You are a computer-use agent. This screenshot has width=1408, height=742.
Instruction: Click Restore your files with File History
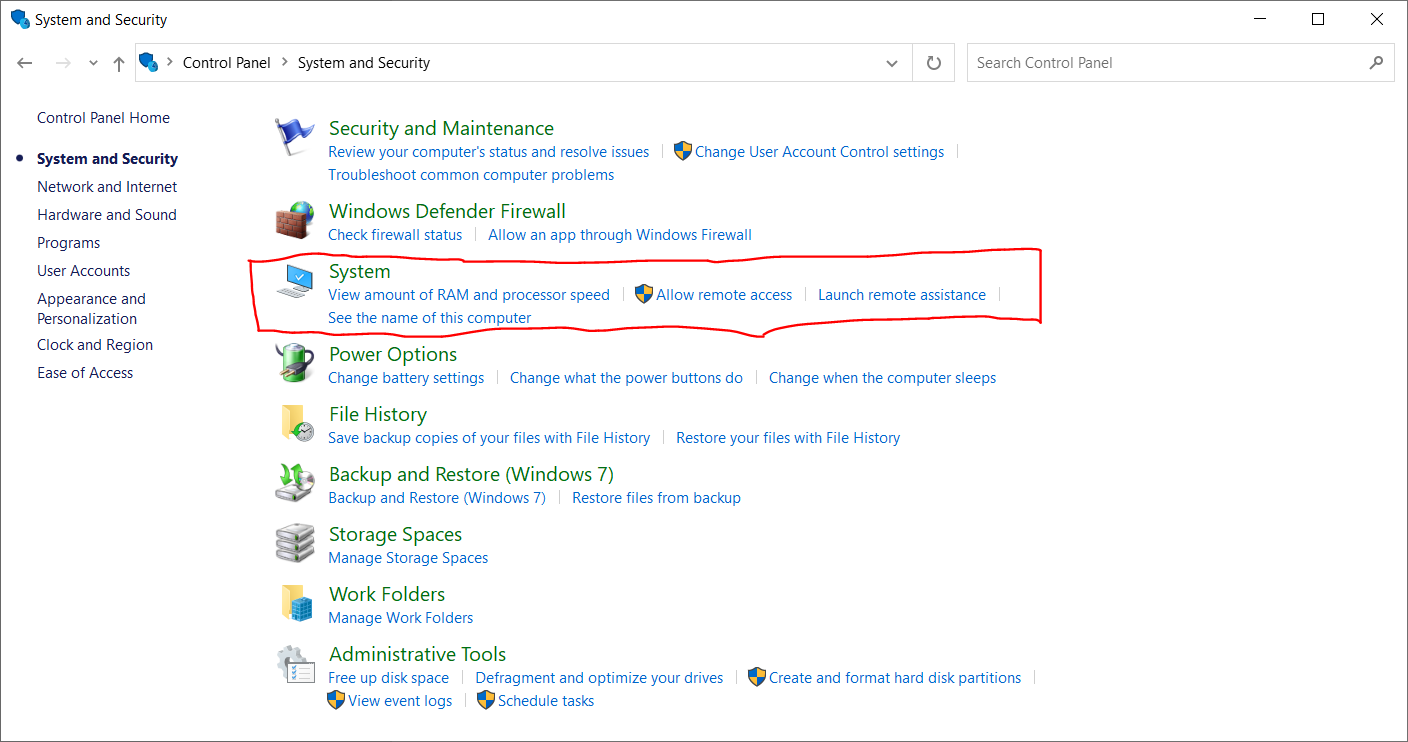[788, 438]
